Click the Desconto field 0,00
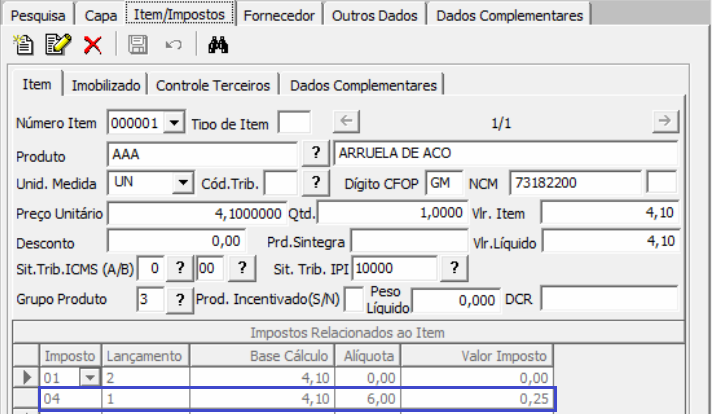 (x=176, y=241)
